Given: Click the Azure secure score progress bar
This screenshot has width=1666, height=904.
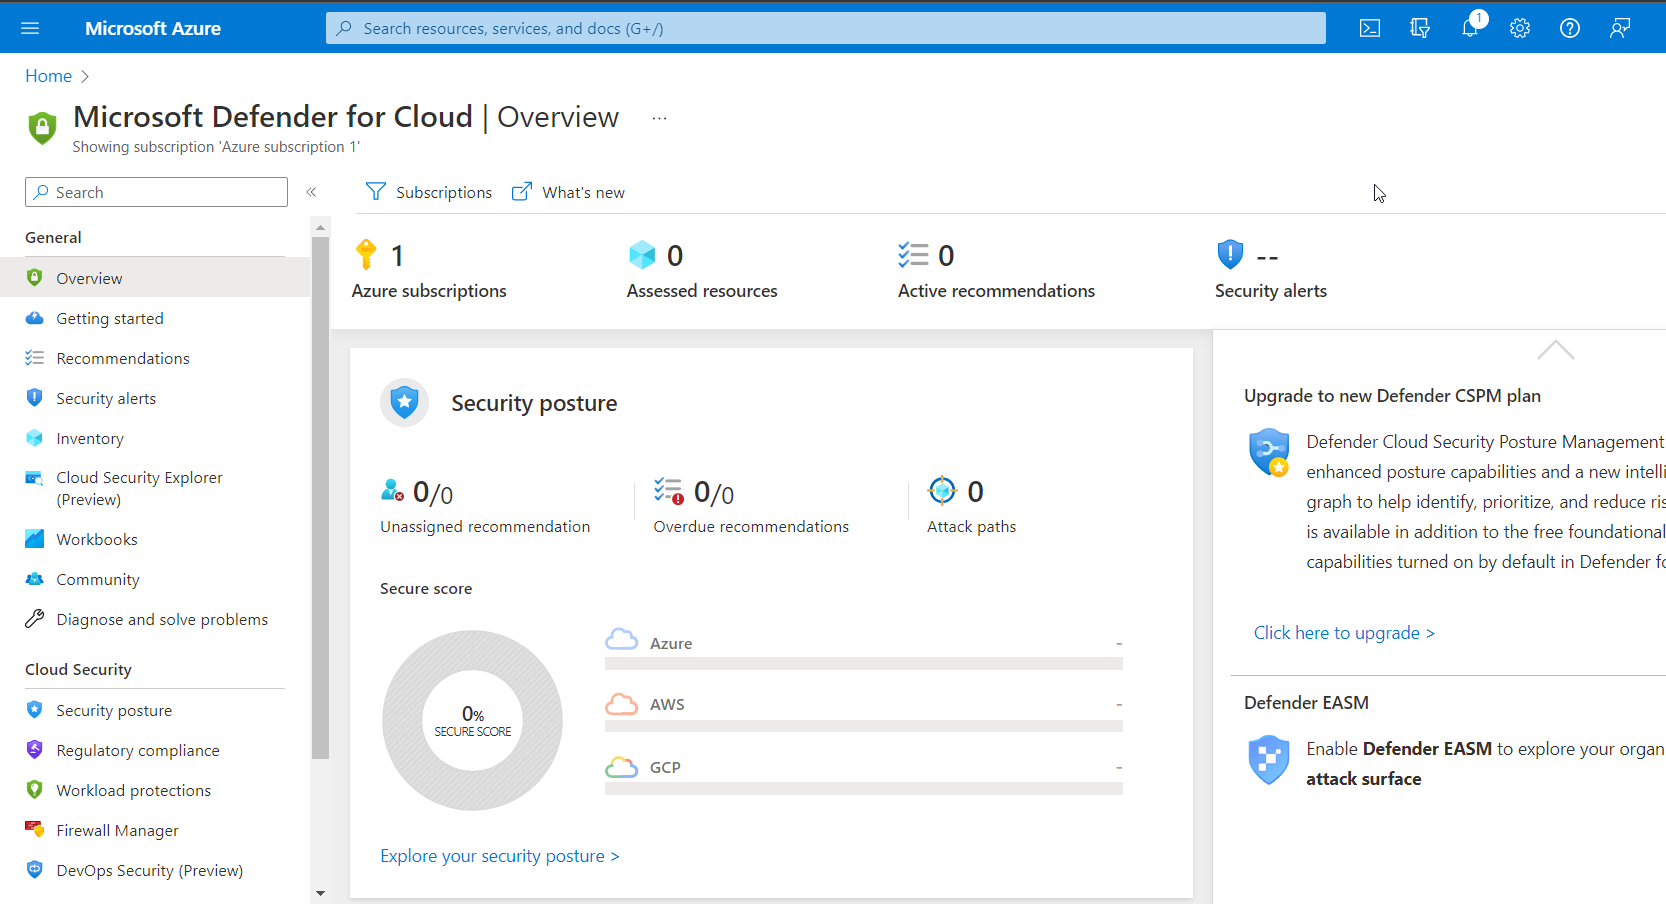Looking at the screenshot, I should 864,664.
